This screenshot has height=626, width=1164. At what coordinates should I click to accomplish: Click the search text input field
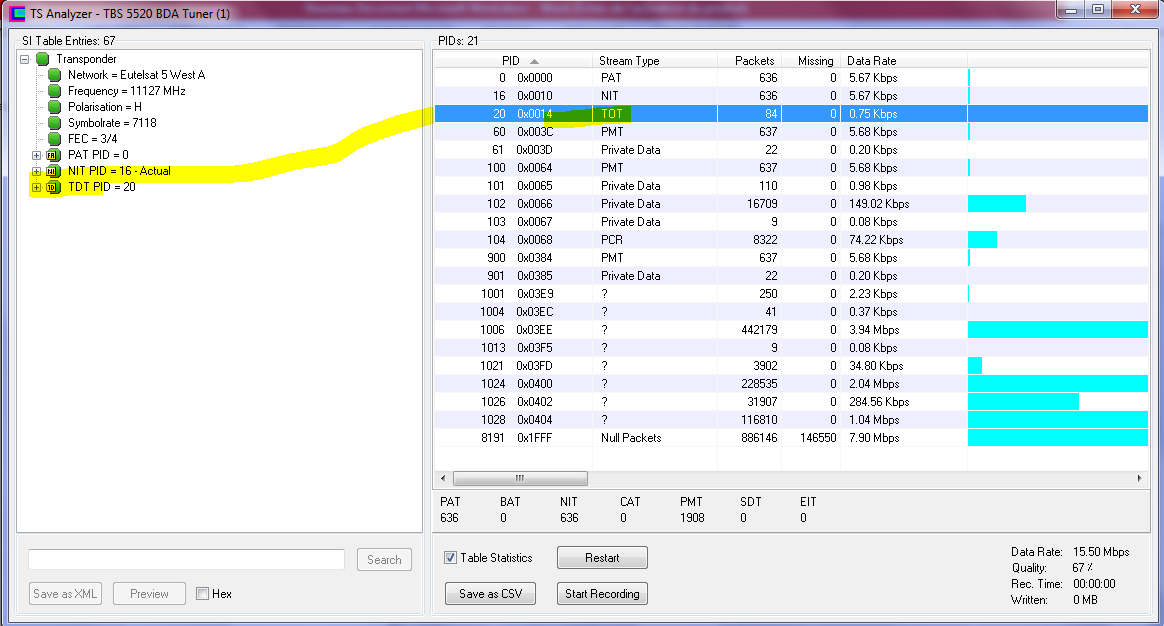186,560
